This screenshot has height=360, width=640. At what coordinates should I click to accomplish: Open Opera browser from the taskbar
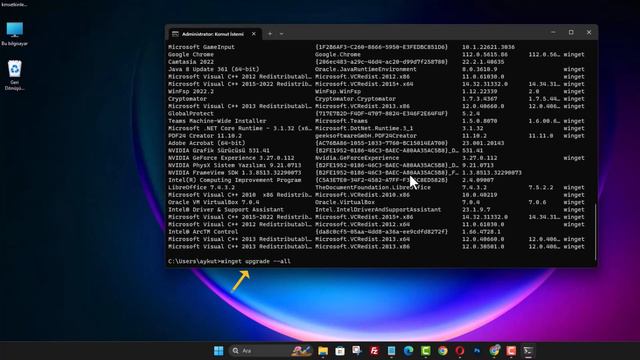[x=460, y=351]
